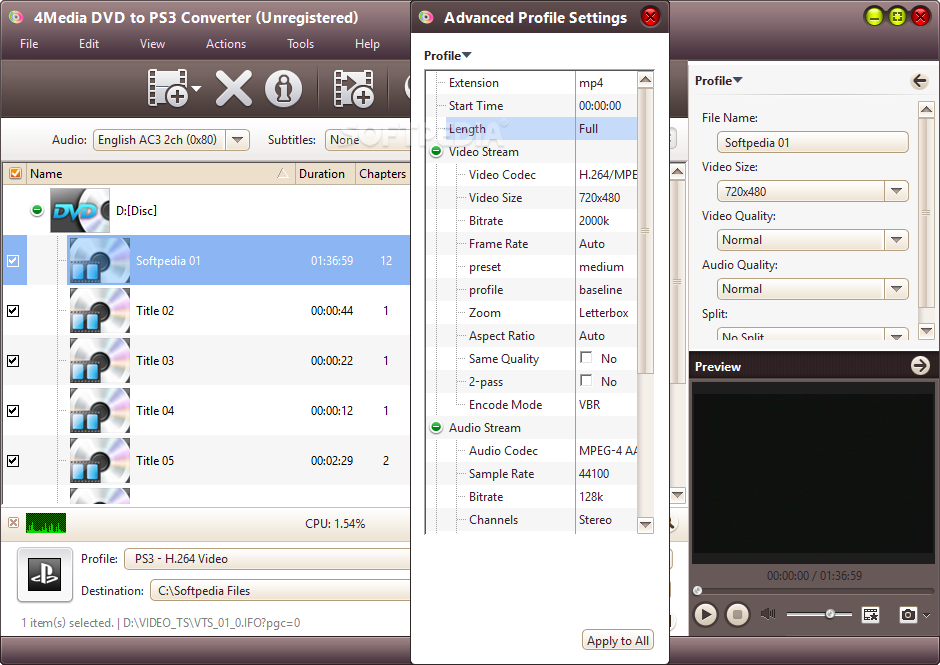Open the Edit menu
Viewport: 940px width, 665px height.
[89, 44]
